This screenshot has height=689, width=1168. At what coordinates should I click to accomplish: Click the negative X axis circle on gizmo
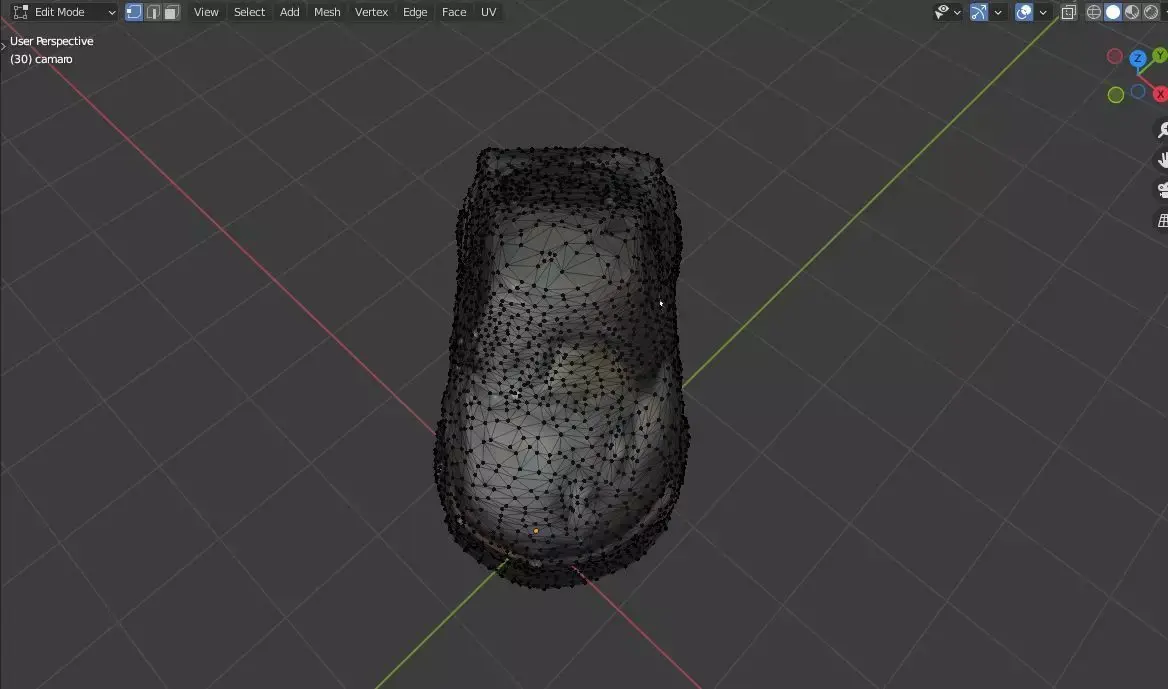[1114, 56]
